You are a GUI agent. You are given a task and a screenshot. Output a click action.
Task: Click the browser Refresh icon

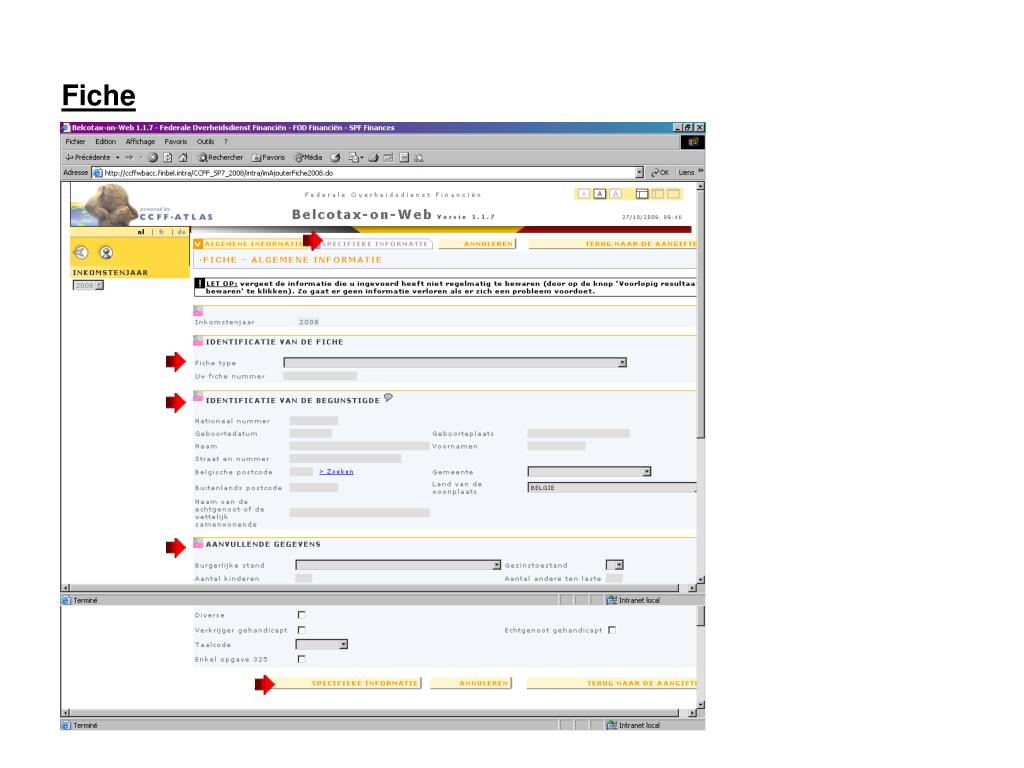click(168, 157)
